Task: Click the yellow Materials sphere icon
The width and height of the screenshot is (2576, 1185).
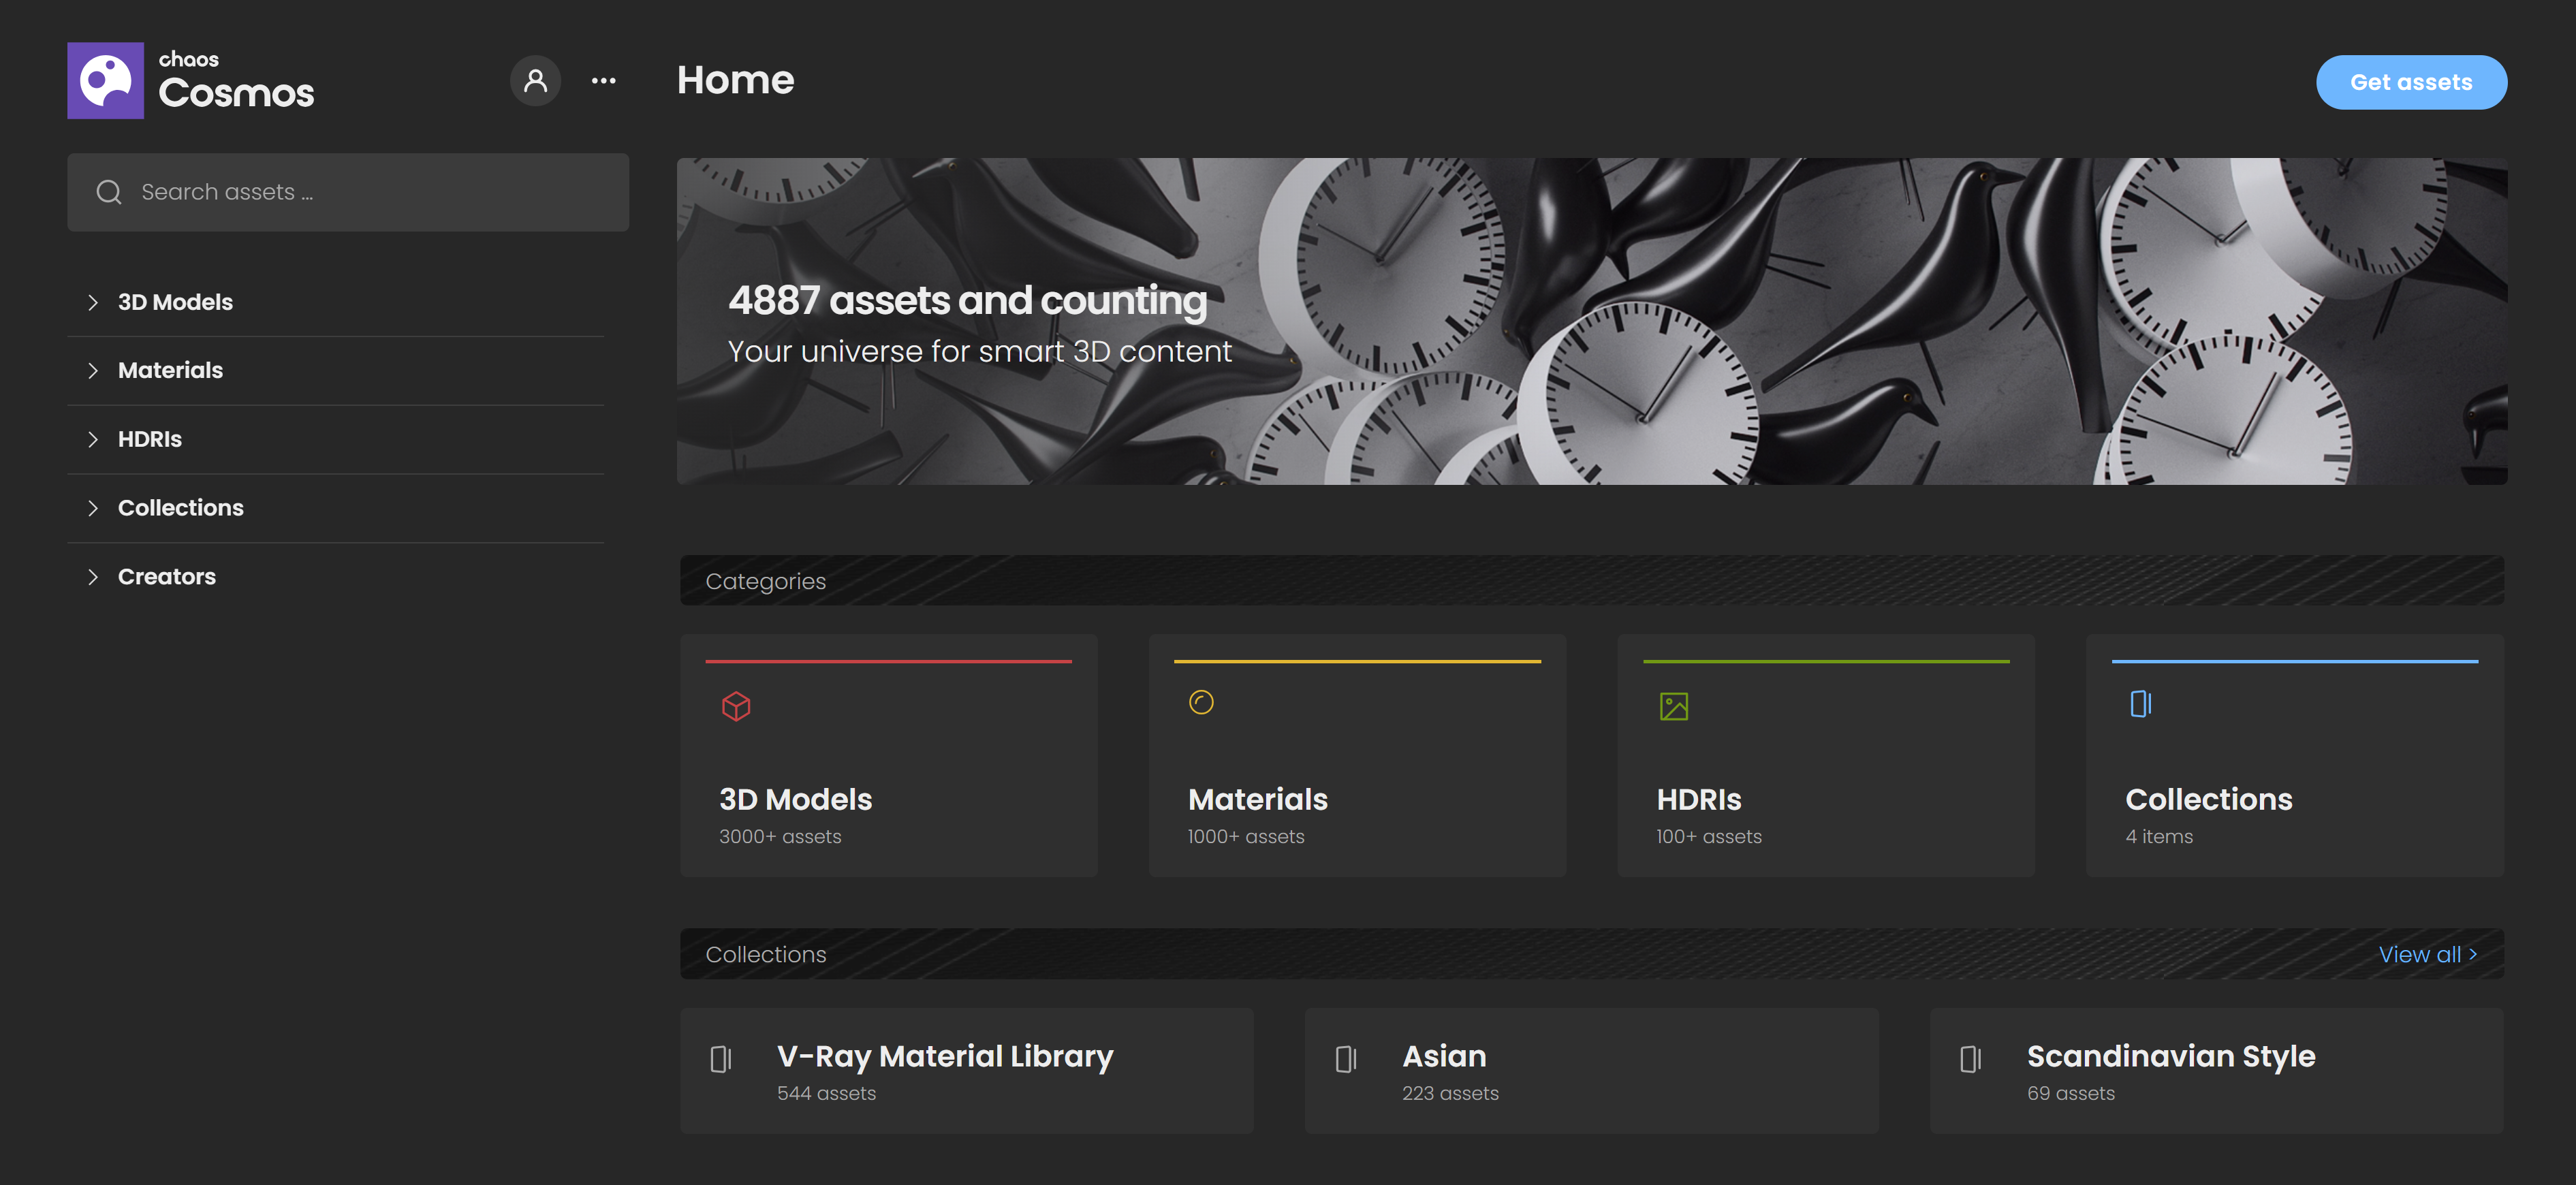Action: (1201, 703)
